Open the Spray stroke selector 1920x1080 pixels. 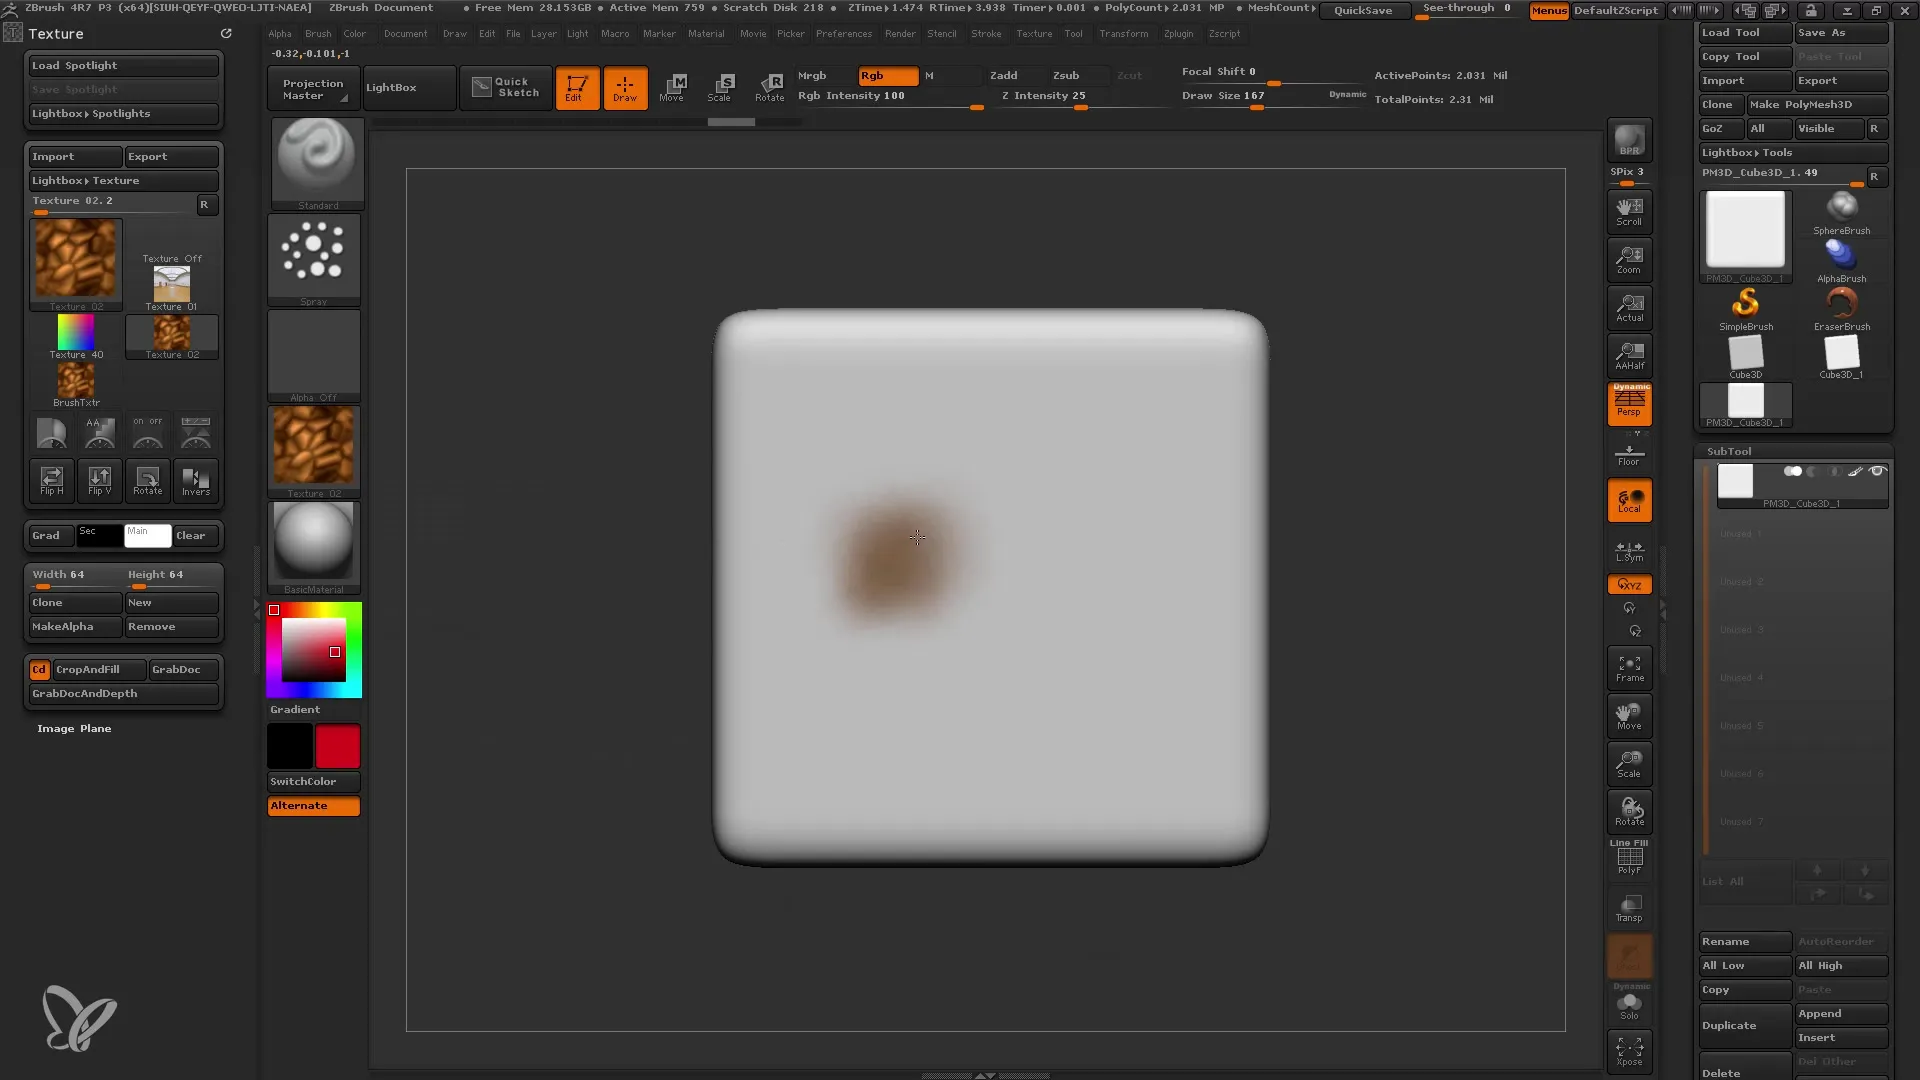click(x=314, y=260)
